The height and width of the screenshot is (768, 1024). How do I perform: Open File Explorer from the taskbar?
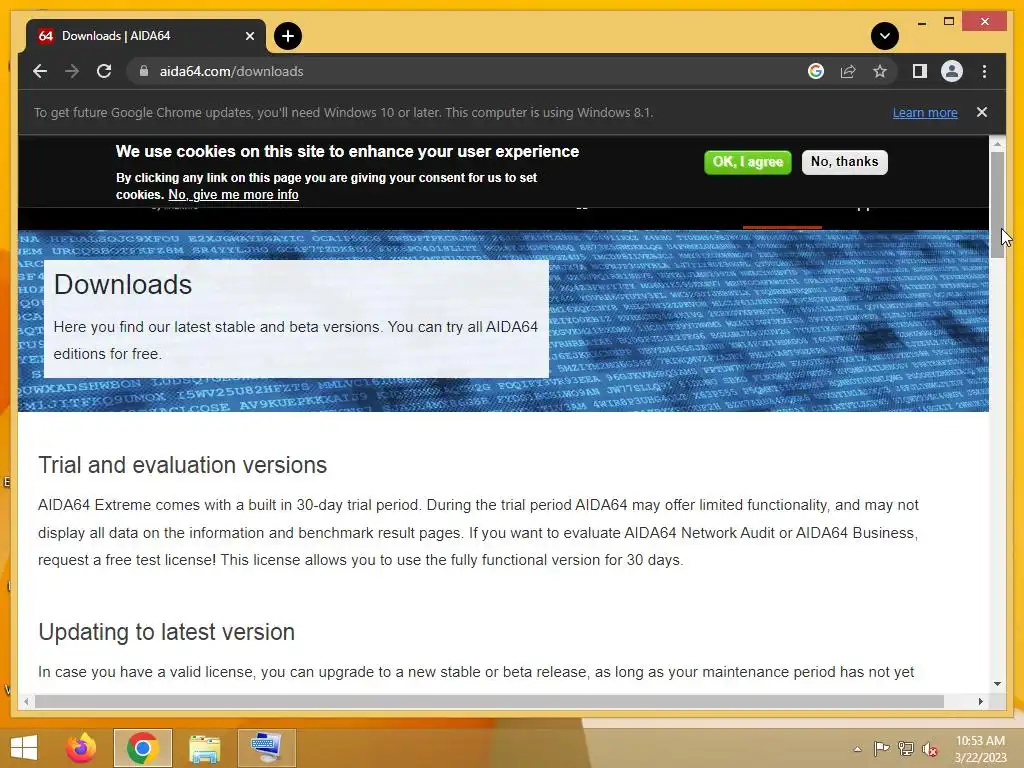[x=204, y=748]
